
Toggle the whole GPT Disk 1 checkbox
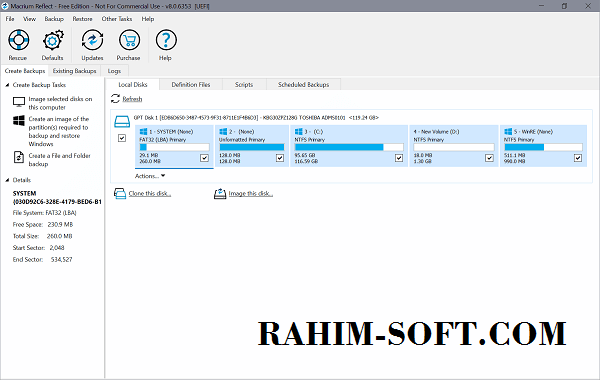[122, 138]
